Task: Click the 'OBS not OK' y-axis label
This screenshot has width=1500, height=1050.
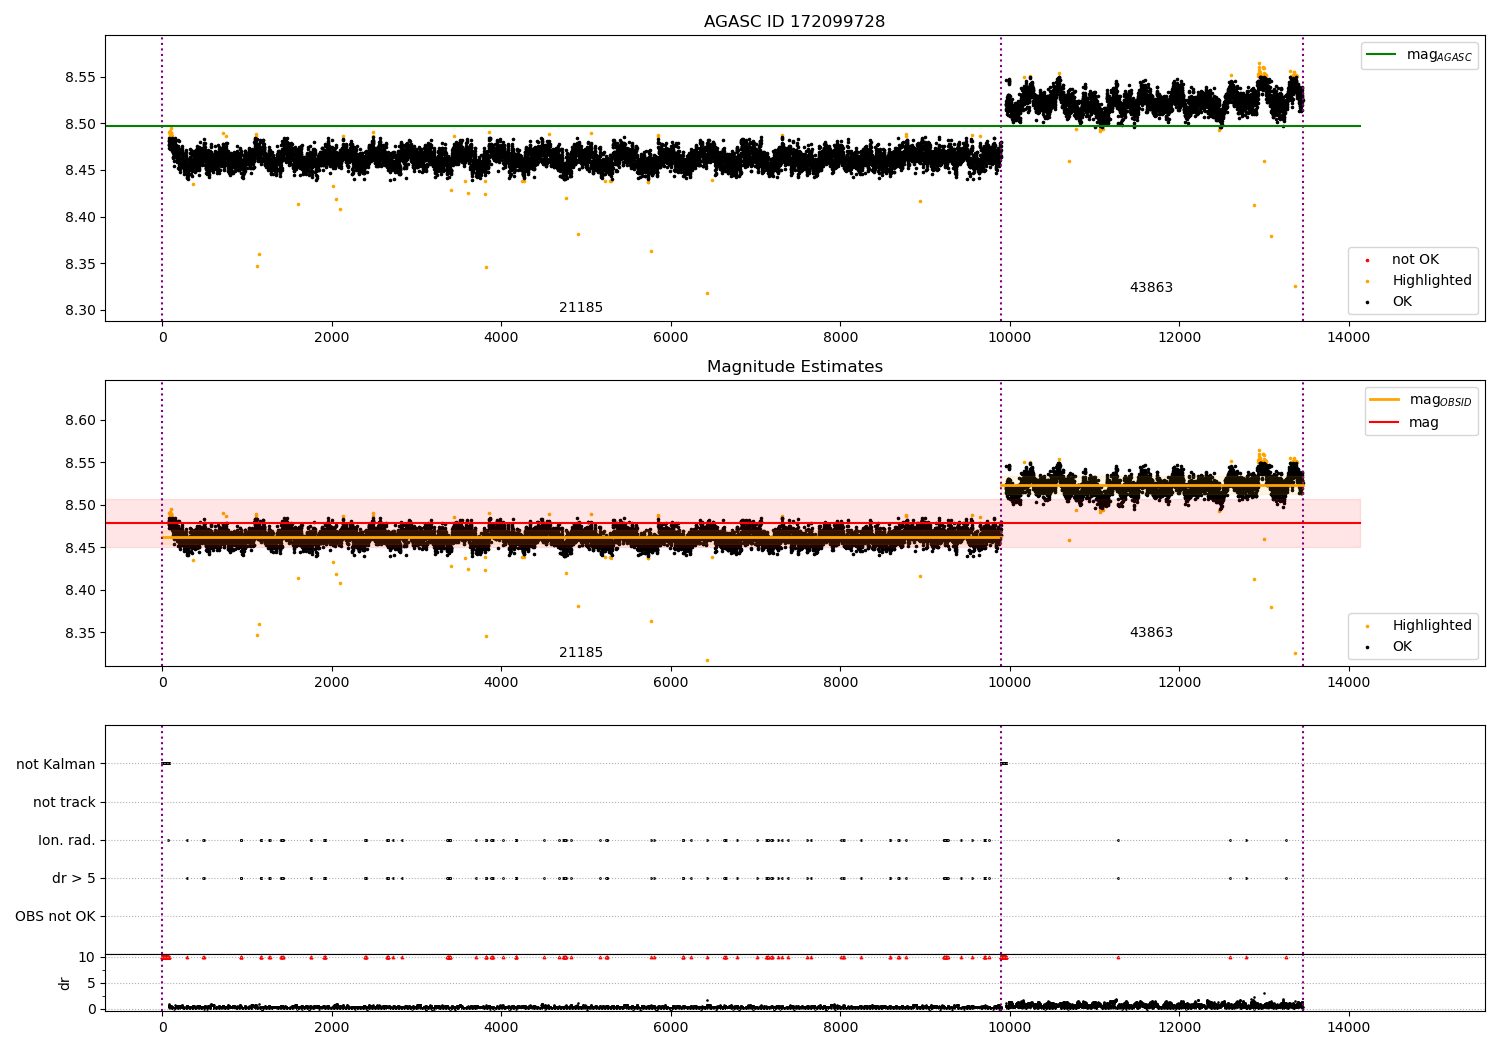Action: coord(55,917)
